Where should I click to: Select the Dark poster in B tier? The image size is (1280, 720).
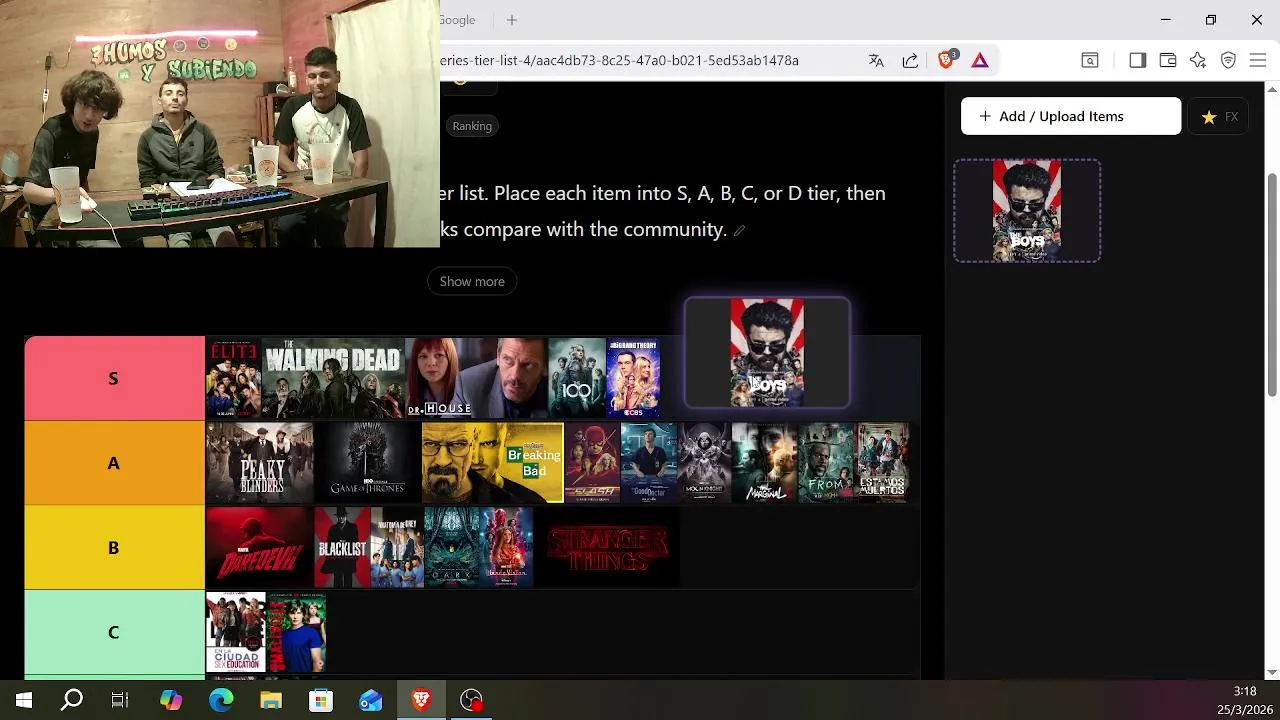tap(452, 547)
